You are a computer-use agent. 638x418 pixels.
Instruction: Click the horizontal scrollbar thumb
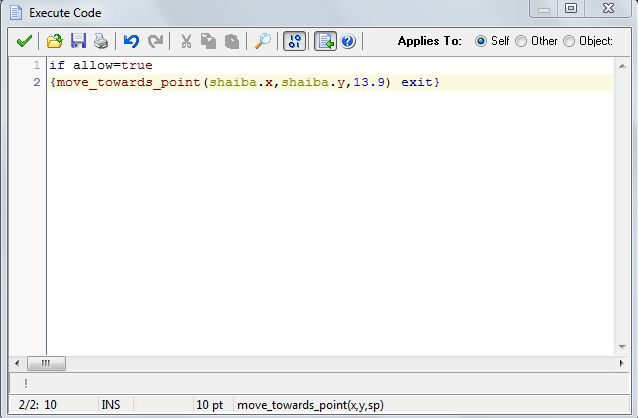pos(46,363)
